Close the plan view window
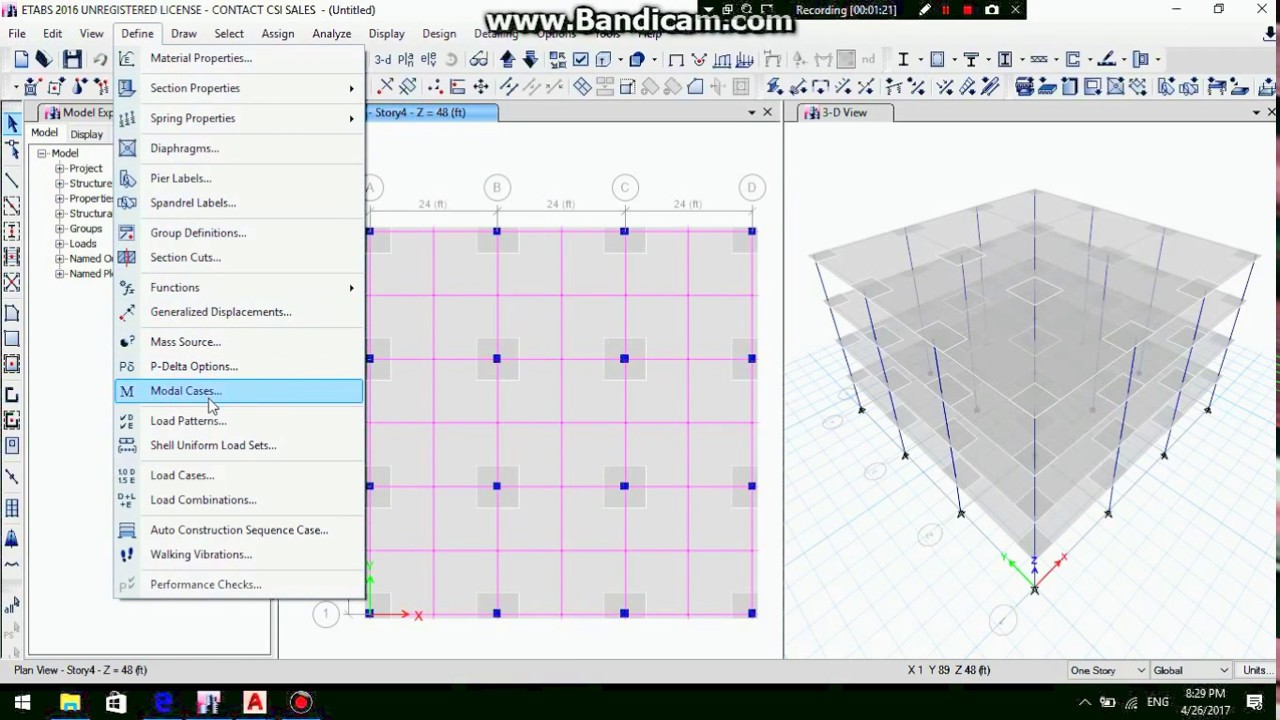The height and width of the screenshot is (720, 1280). tap(768, 113)
